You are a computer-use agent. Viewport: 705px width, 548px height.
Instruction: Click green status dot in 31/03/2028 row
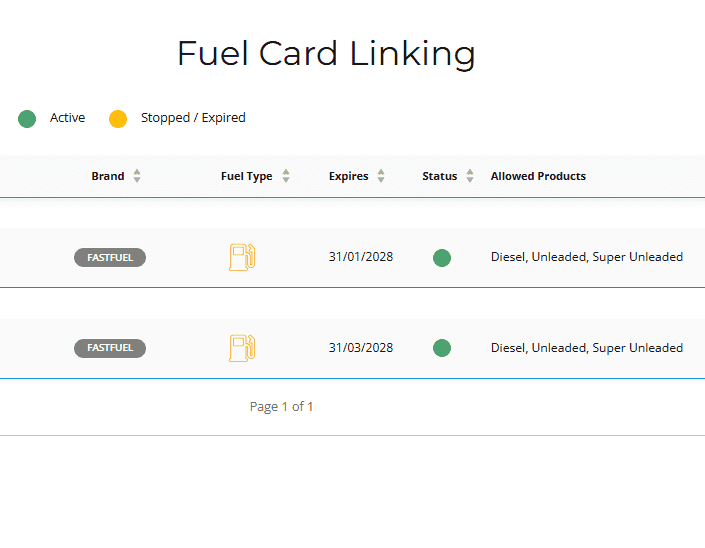point(441,348)
